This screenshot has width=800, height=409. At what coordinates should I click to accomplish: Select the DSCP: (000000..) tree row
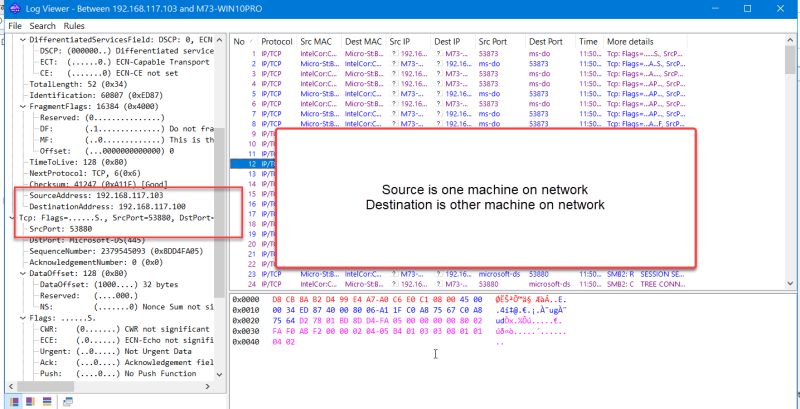126,51
